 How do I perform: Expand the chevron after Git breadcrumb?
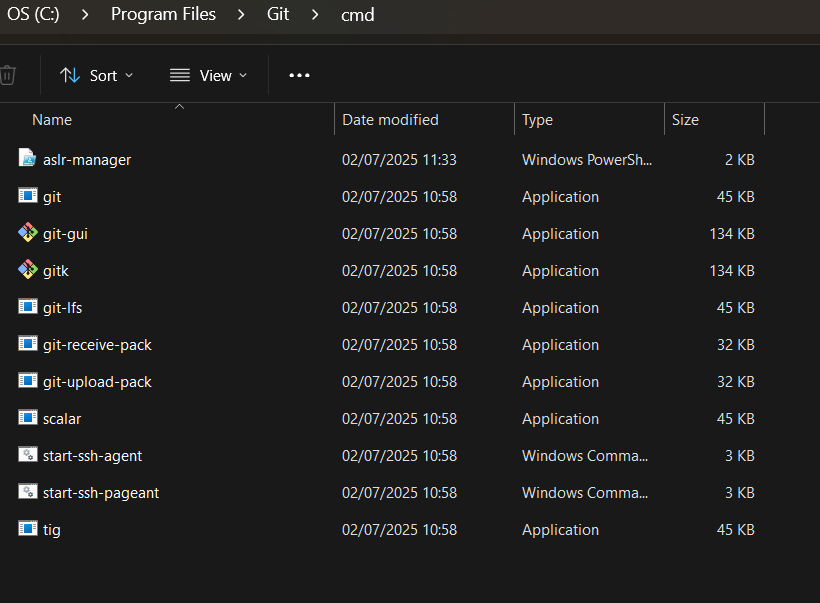(x=315, y=15)
